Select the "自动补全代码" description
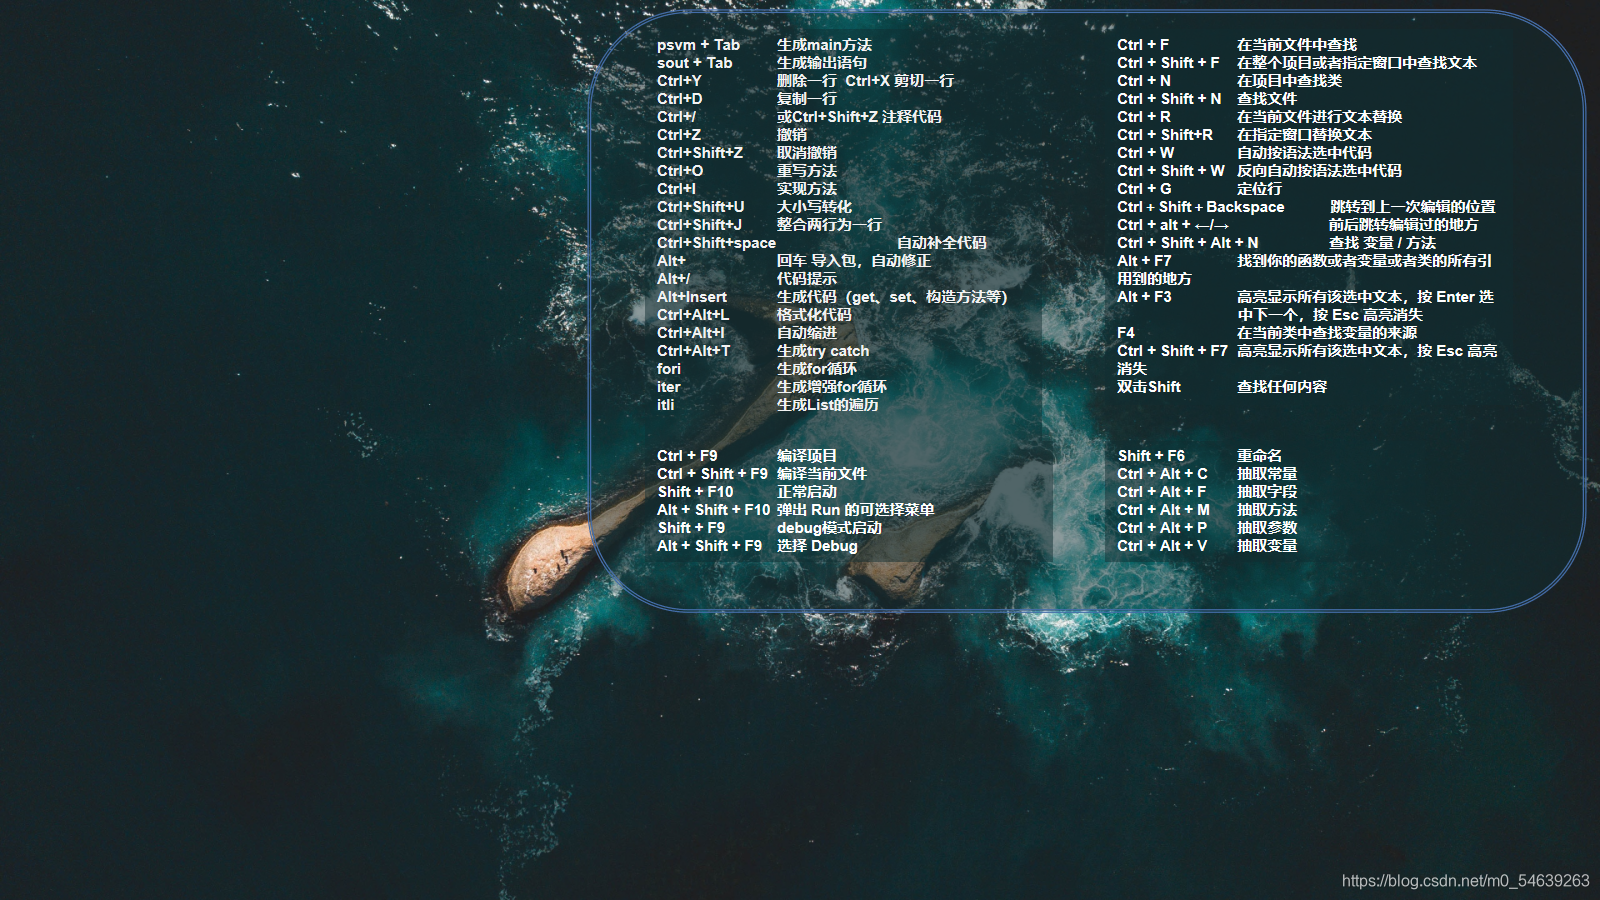Viewport: 1600px width, 900px height. [x=942, y=243]
